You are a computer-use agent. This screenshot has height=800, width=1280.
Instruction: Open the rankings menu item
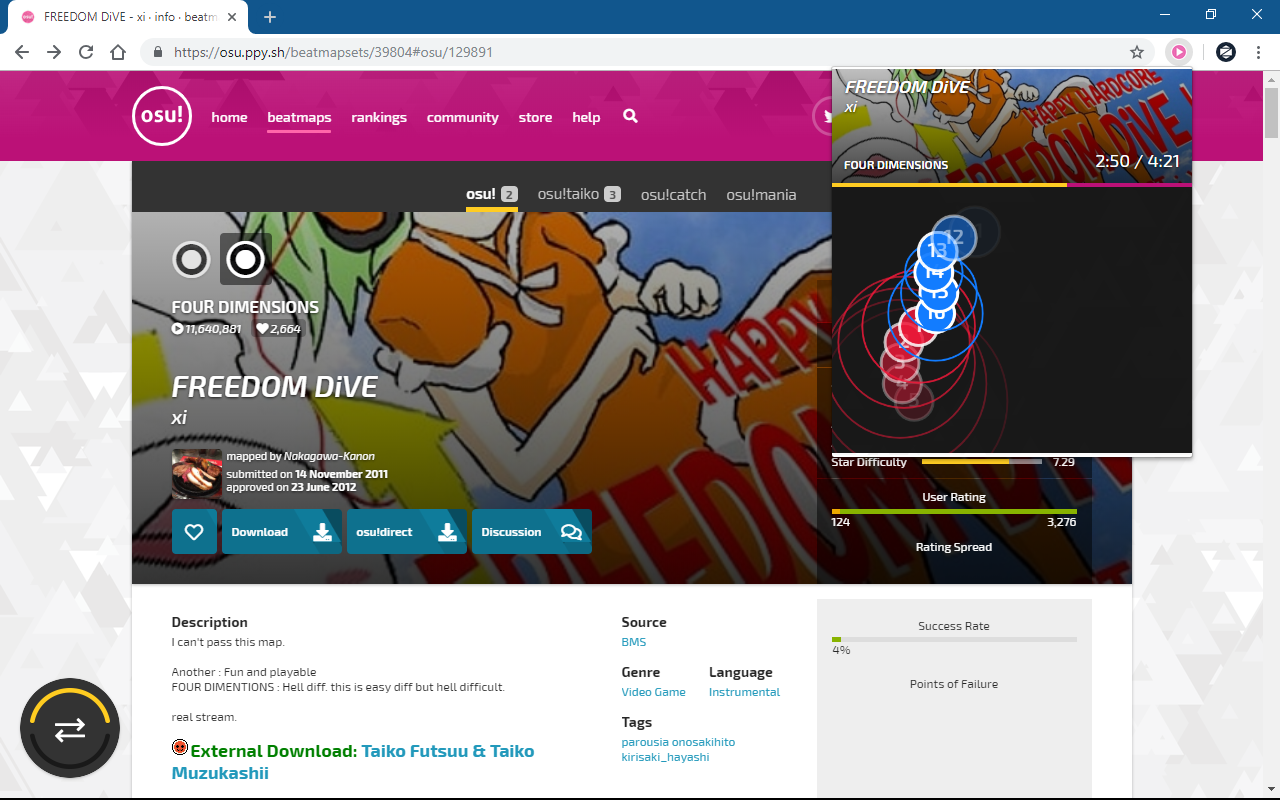[x=379, y=117]
